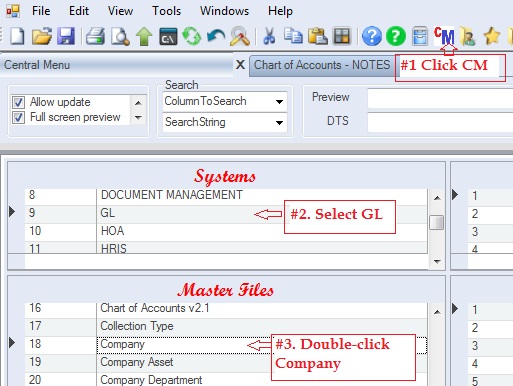The width and height of the screenshot is (513, 386).
Task: Click the Save floppy disk icon
Action: [66, 36]
